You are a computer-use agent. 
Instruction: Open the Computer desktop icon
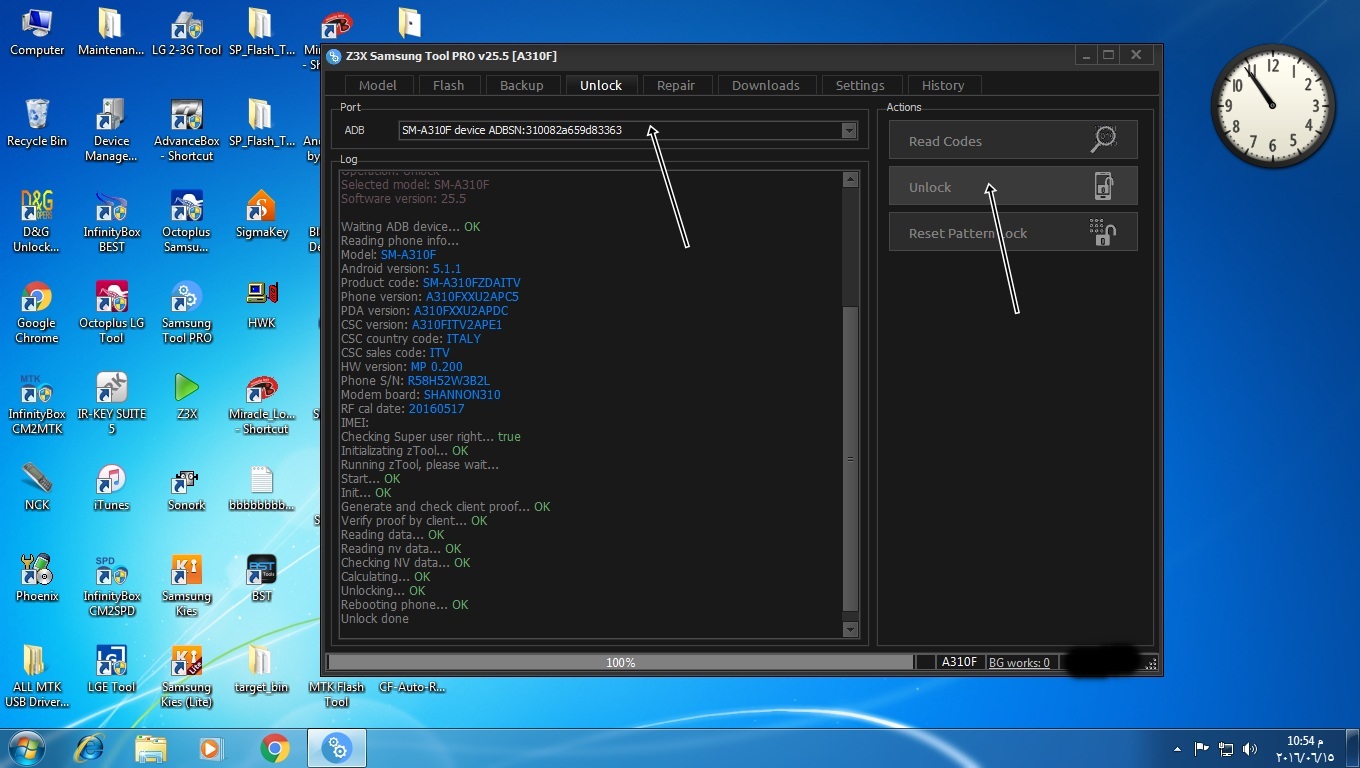pyautogui.click(x=37, y=32)
